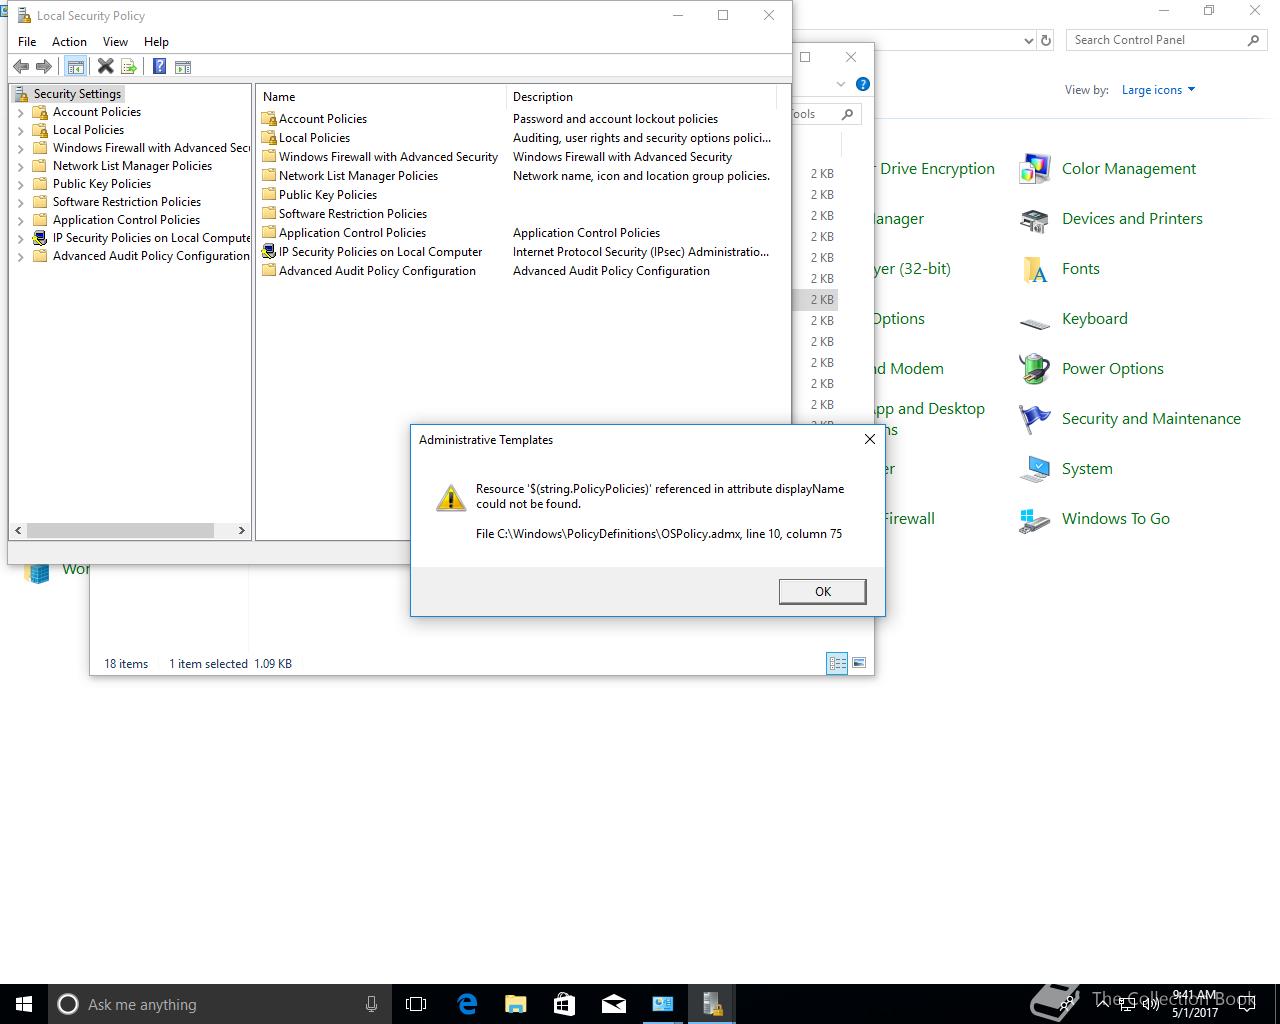The width and height of the screenshot is (1280, 1024).
Task: Click the Delete (X) toolbar icon
Action: (105, 67)
